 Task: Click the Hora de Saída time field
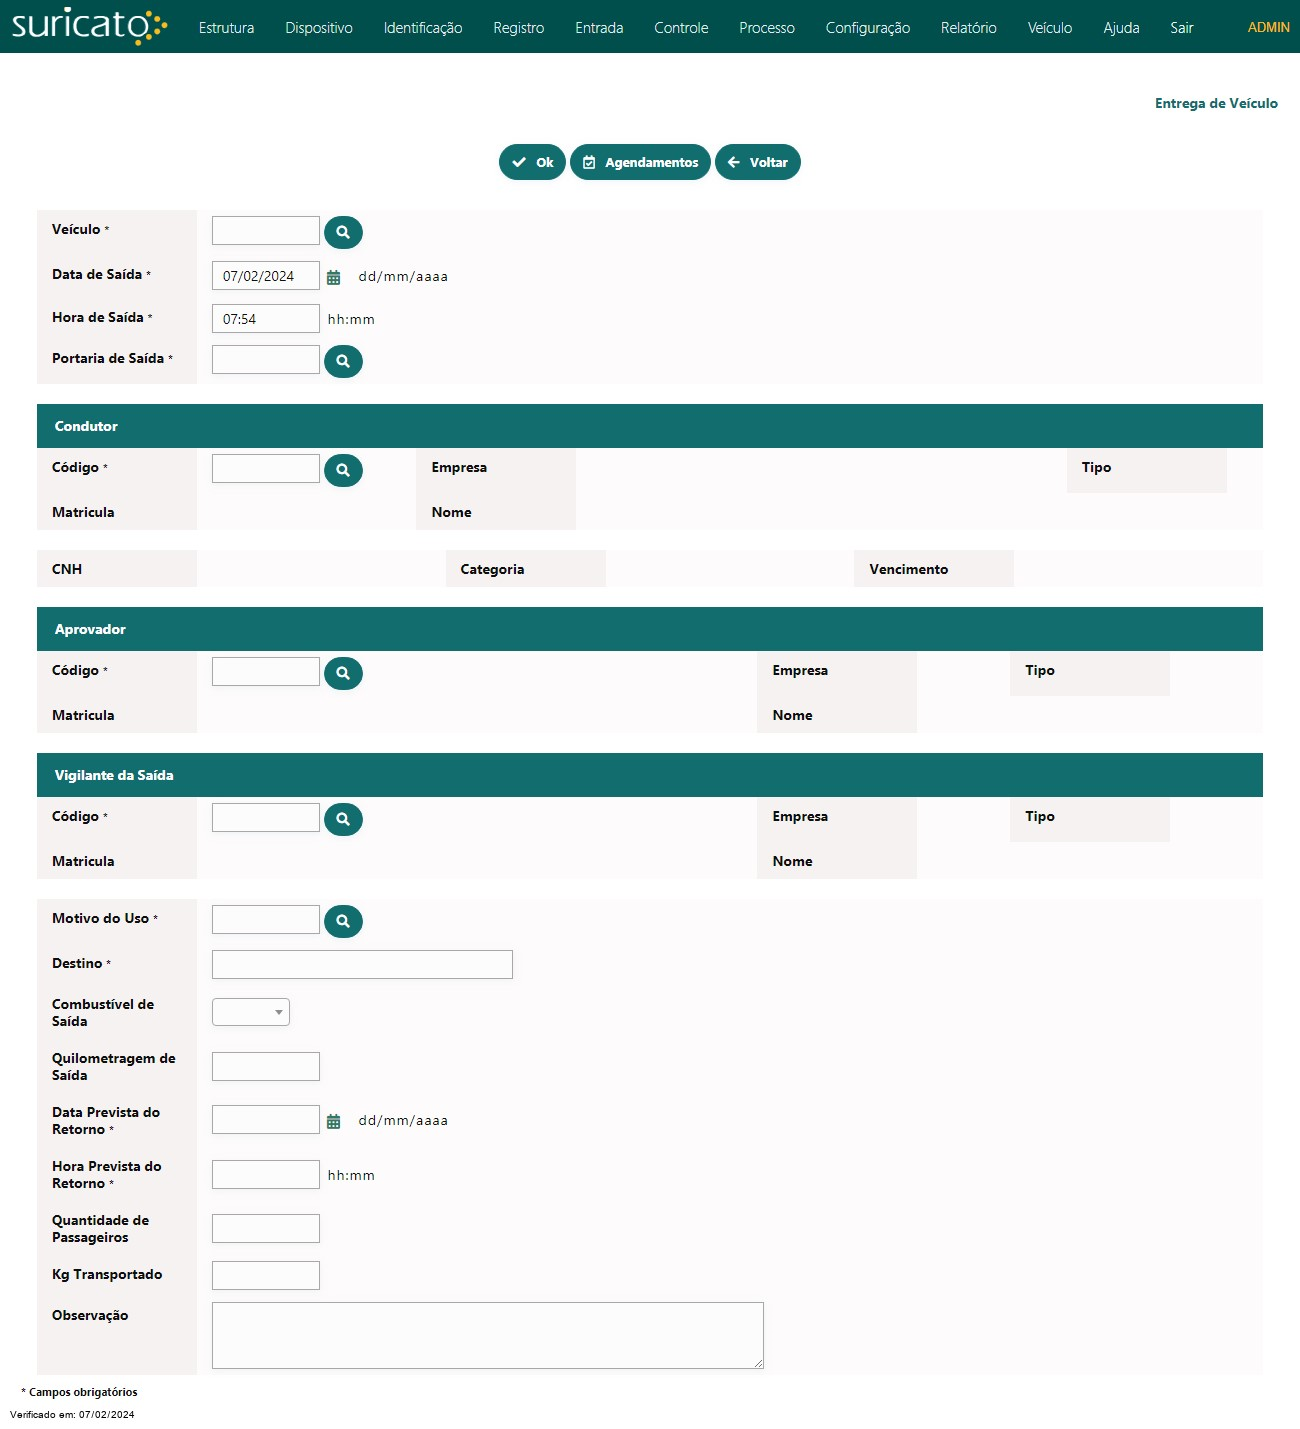pyautogui.click(x=266, y=319)
